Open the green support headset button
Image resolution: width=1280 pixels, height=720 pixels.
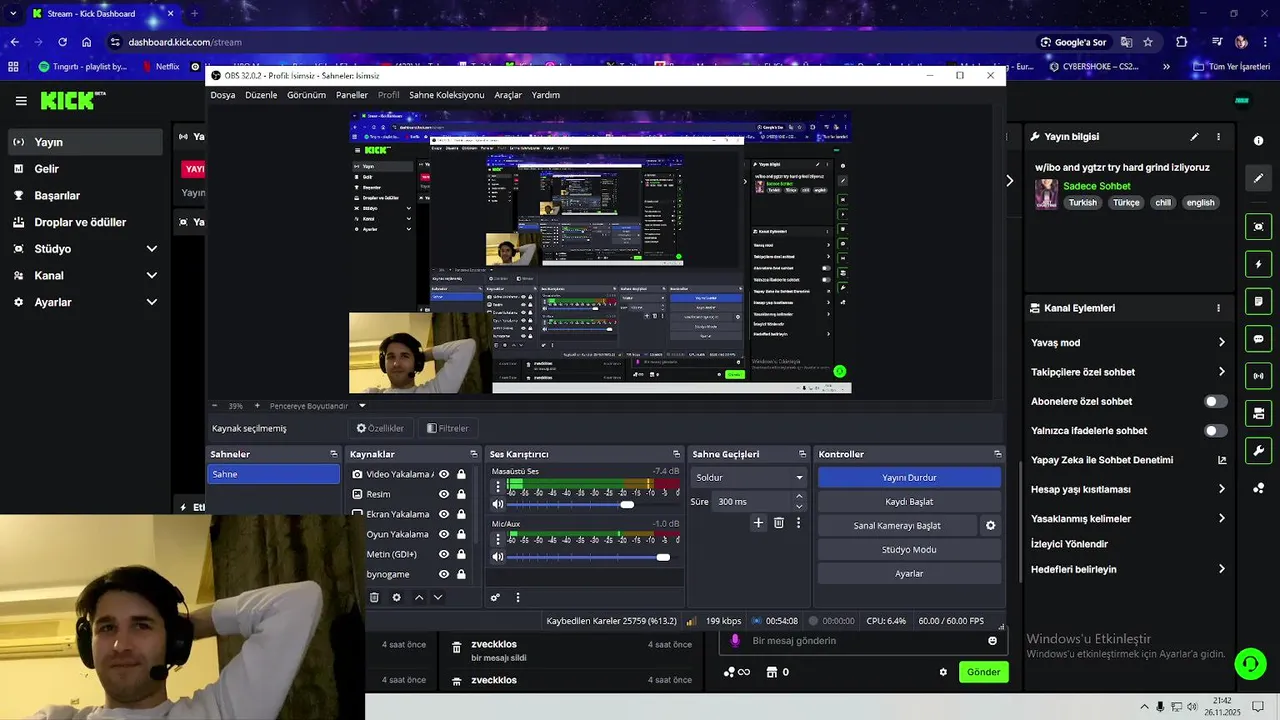click(x=1249, y=663)
